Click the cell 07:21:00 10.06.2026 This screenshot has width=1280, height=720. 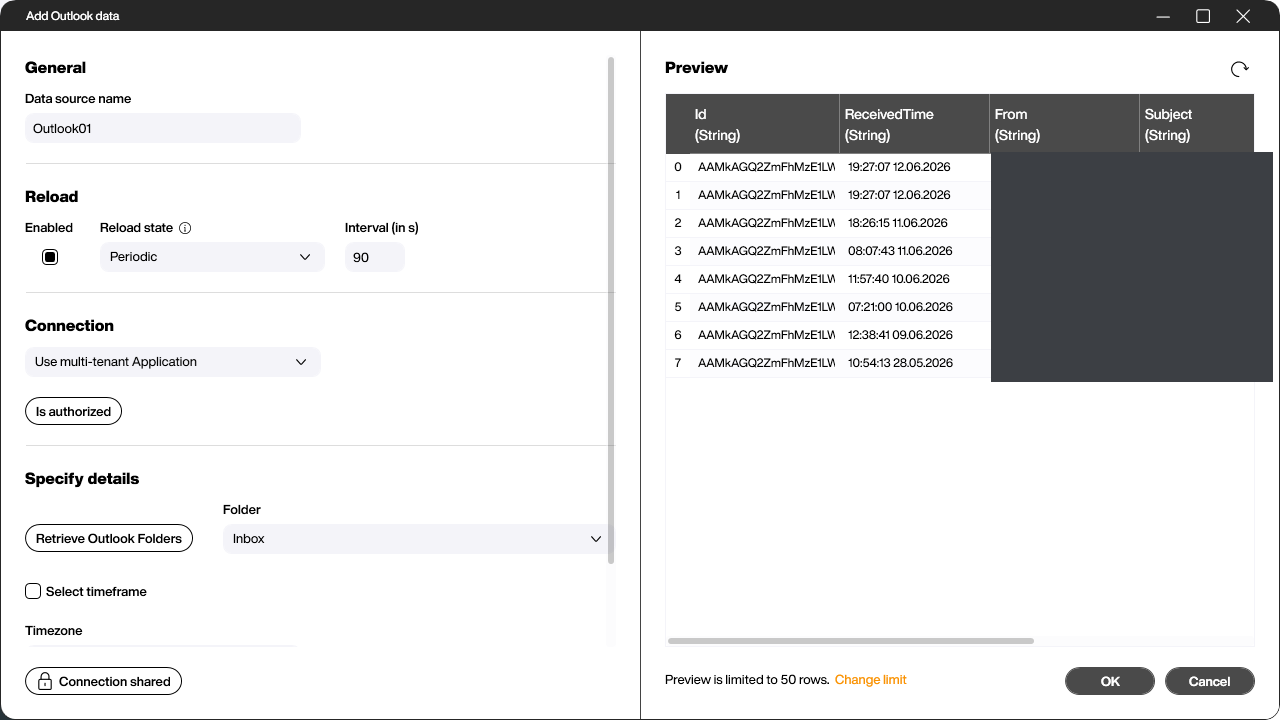coord(914,307)
